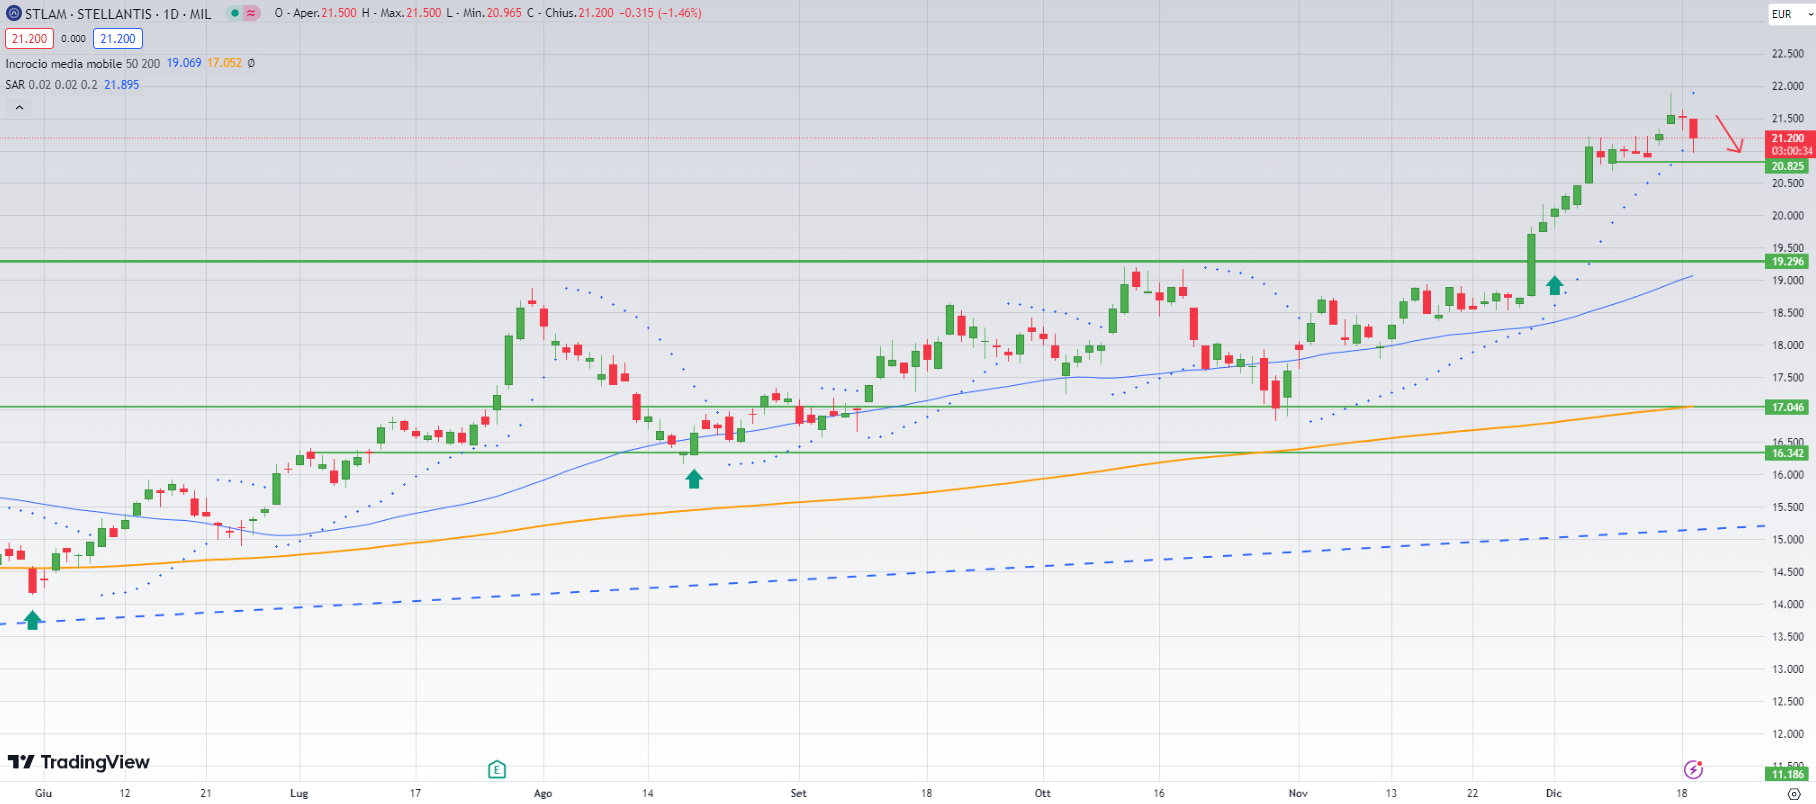Click the green up arrow near Giu
This screenshot has height=804, width=1816.
(x=33, y=620)
